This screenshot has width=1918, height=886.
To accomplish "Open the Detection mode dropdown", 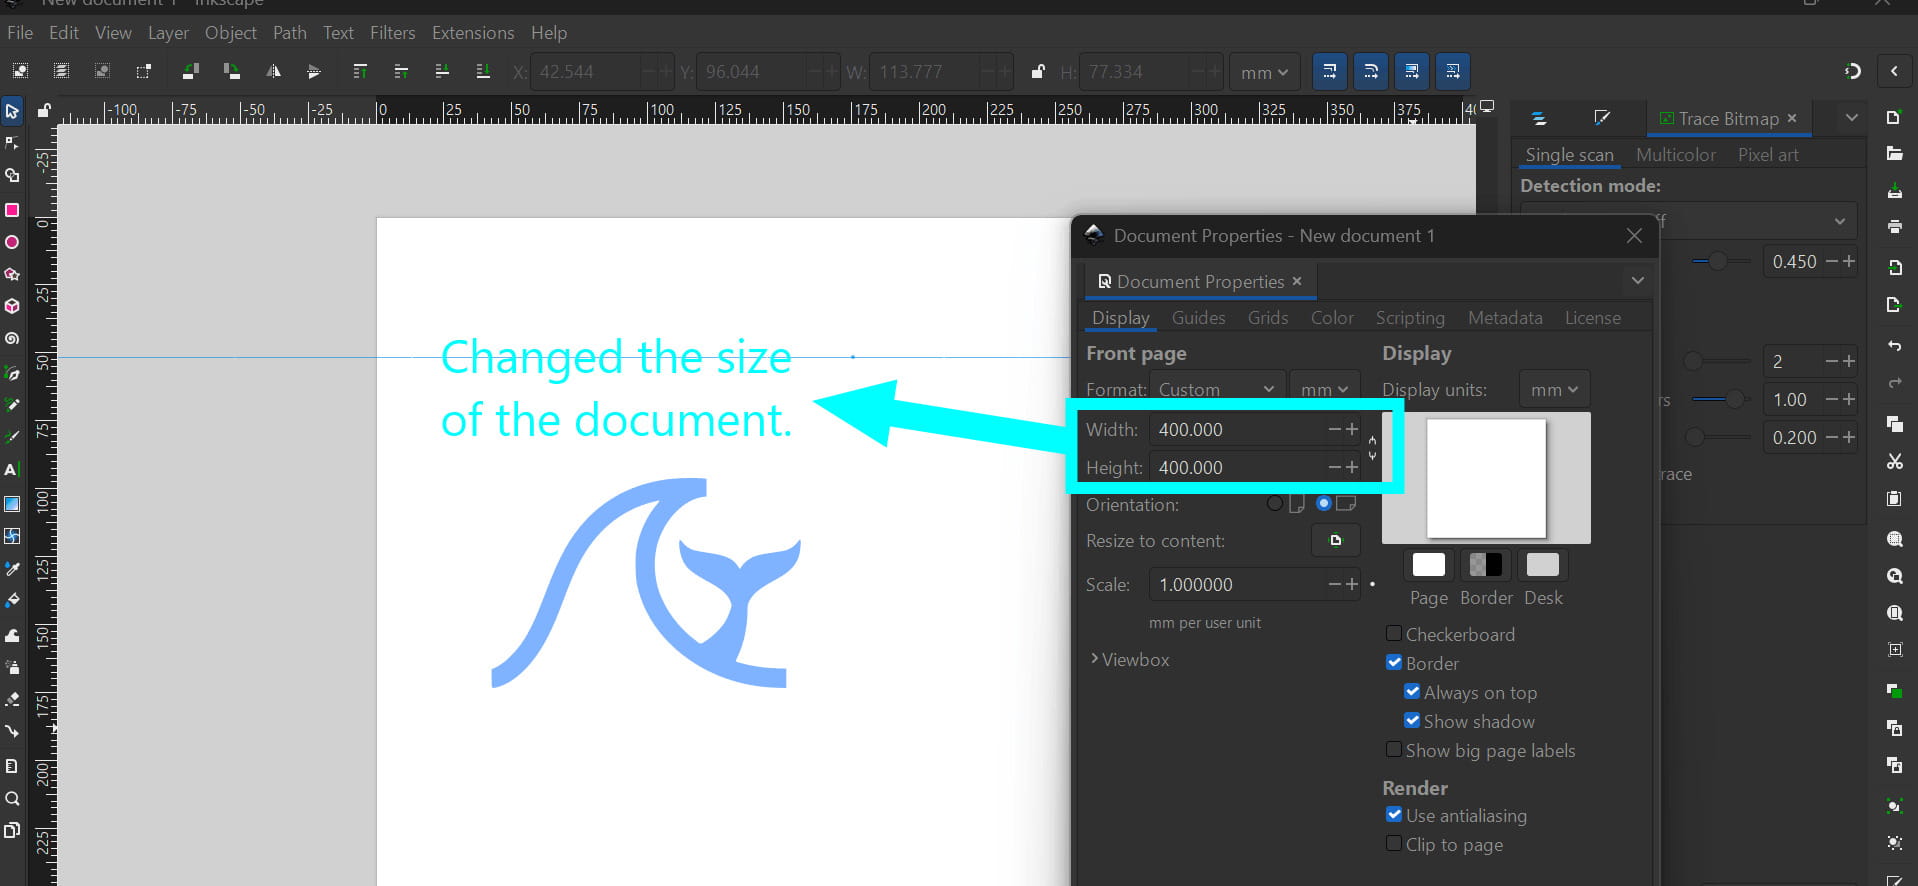I will click(x=1689, y=221).
